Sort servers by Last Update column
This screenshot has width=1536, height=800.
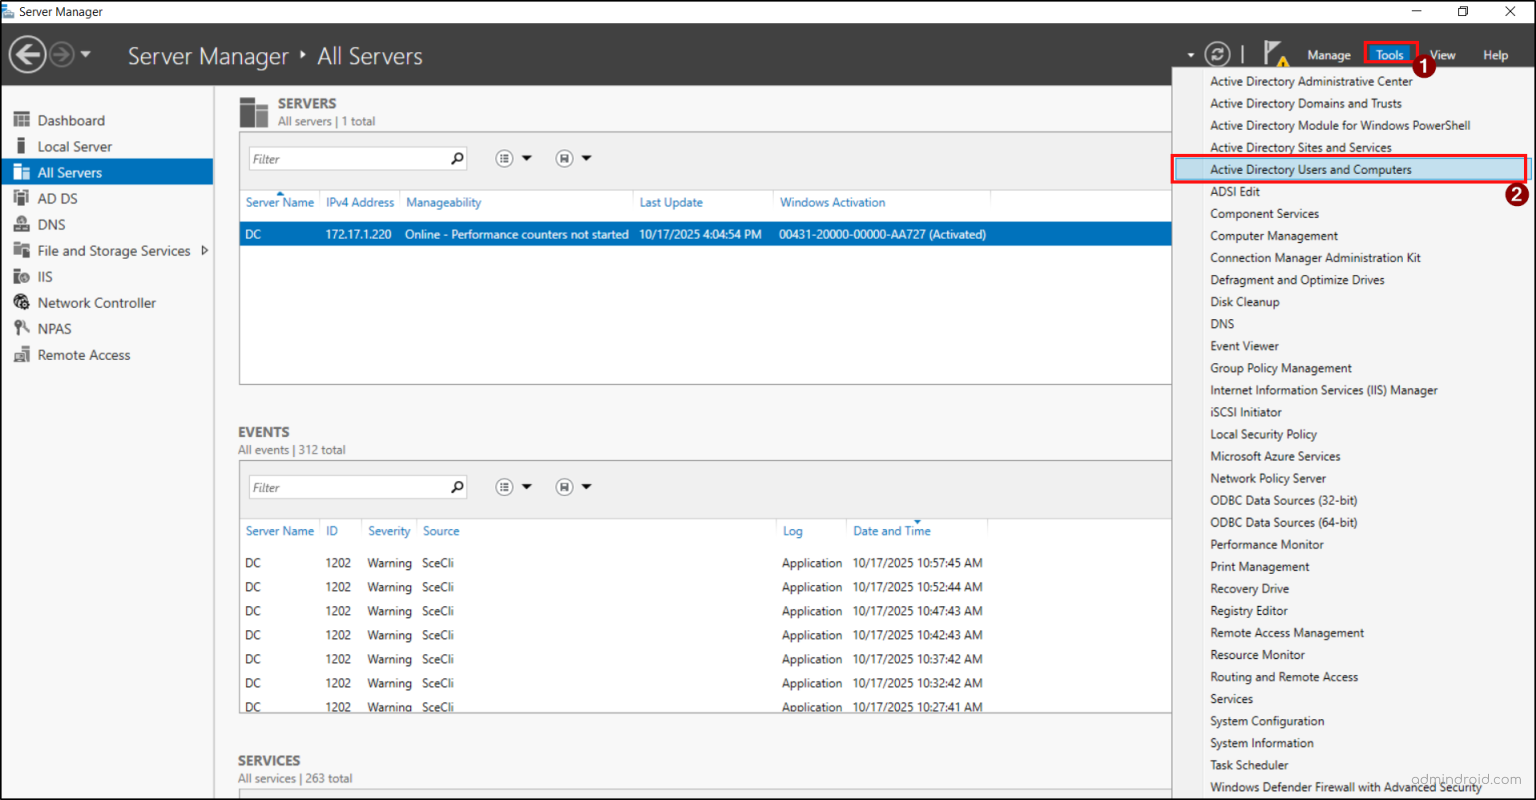pos(671,202)
